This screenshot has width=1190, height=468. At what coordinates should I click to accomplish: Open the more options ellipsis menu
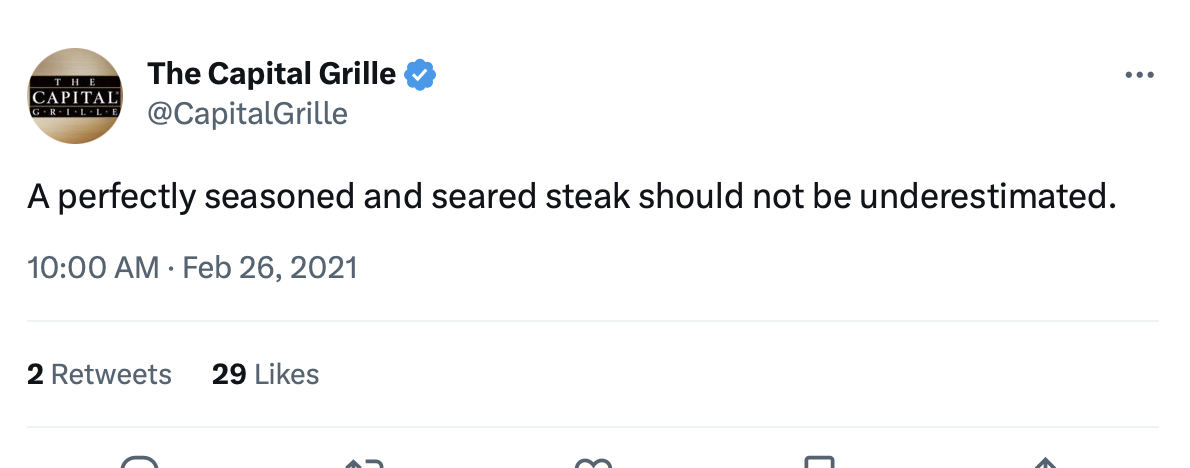tap(1139, 75)
